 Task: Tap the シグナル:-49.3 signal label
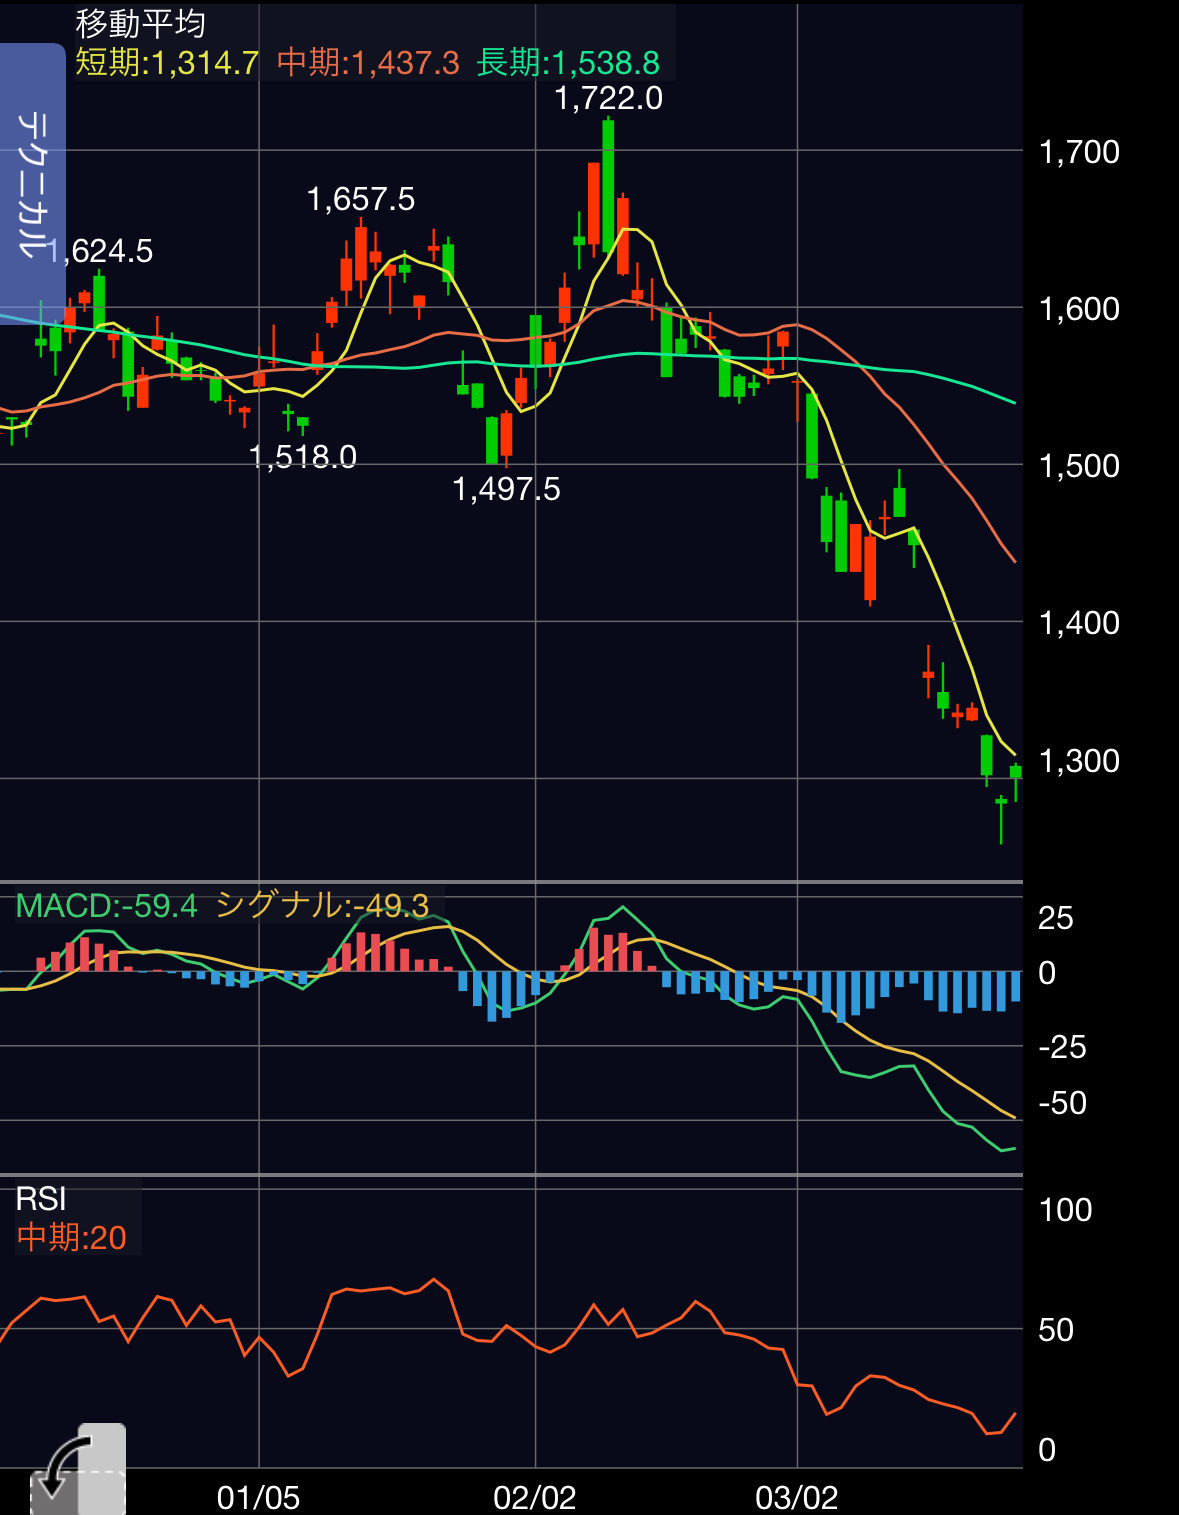322,906
